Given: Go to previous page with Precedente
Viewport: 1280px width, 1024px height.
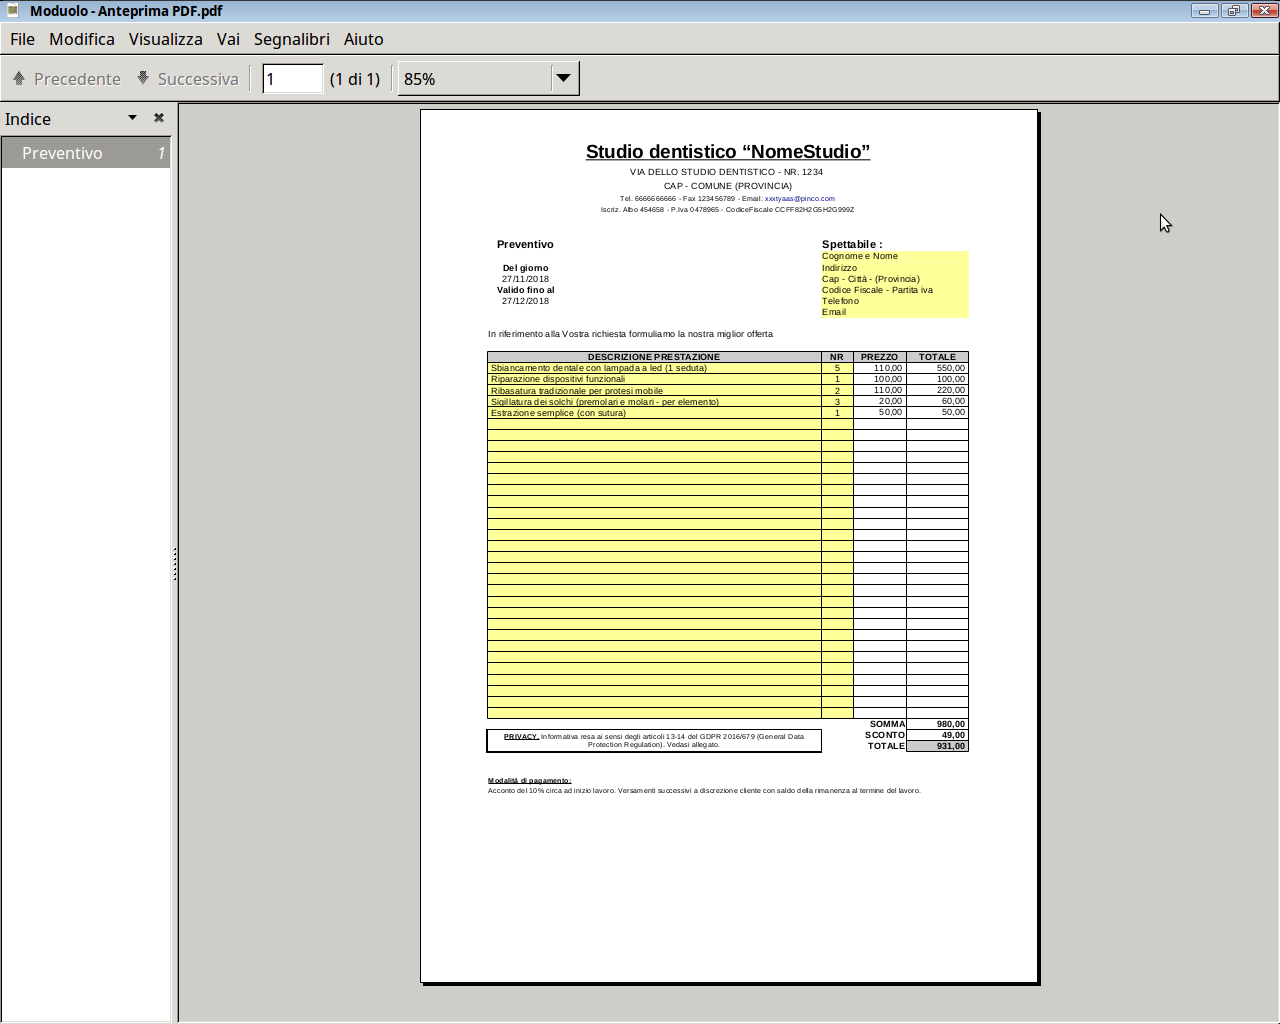Looking at the screenshot, I should [x=67, y=79].
